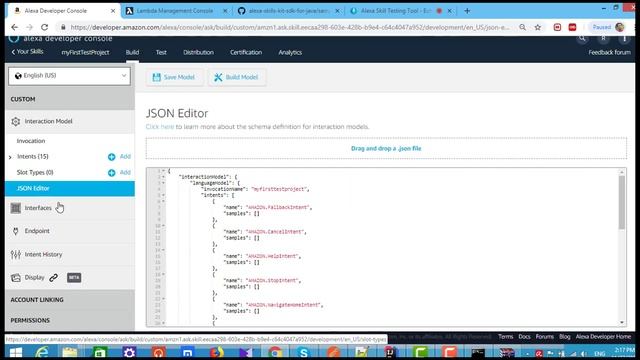Click the Build Model button
The width and height of the screenshot is (640, 360).
tap(237, 77)
